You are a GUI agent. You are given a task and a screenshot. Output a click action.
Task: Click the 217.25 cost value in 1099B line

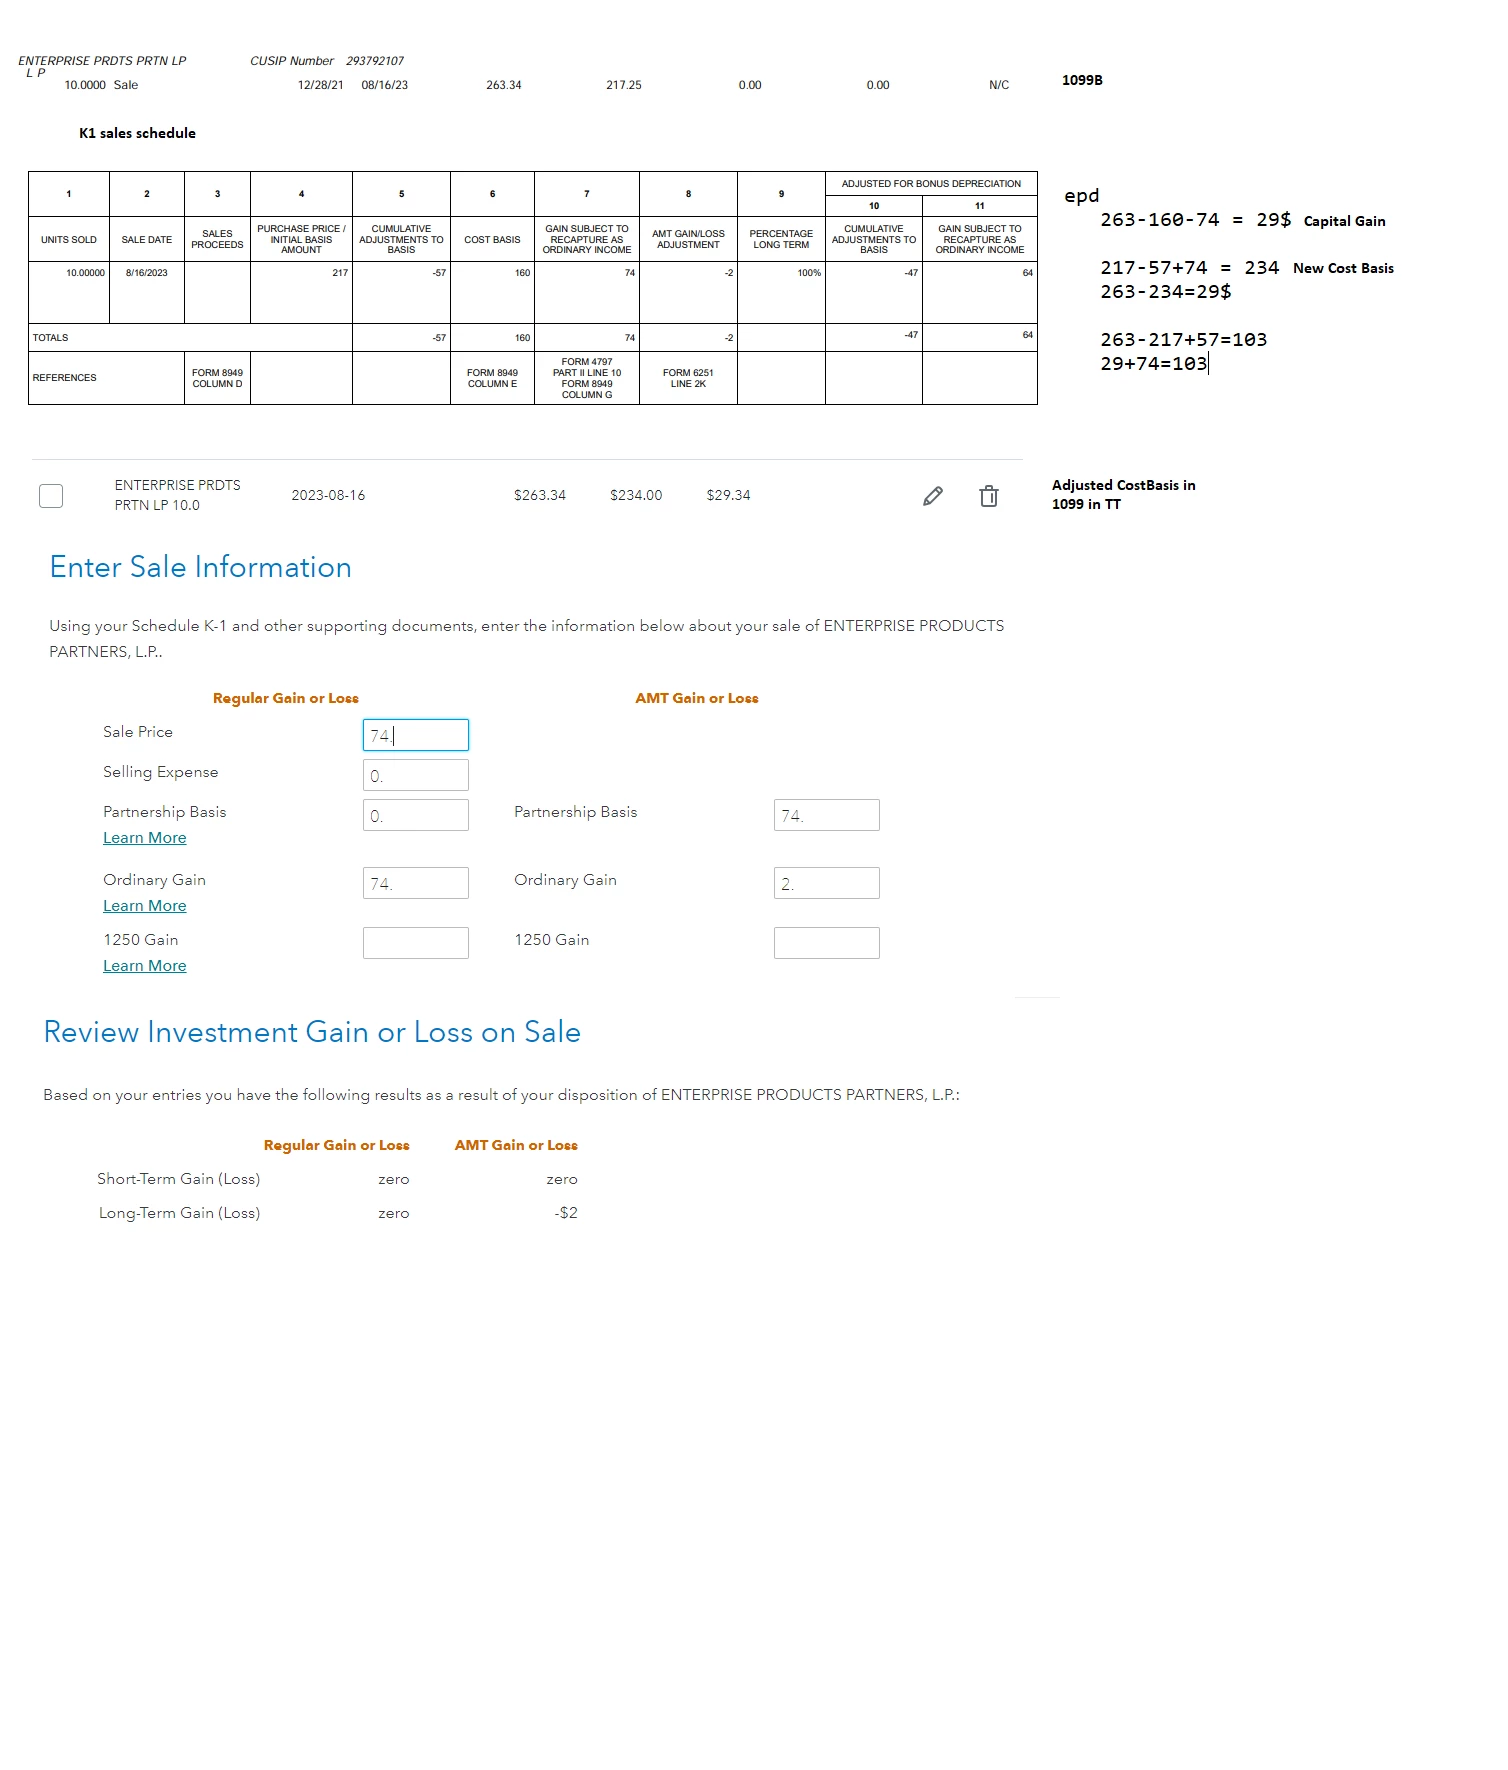click(x=624, y=85)
